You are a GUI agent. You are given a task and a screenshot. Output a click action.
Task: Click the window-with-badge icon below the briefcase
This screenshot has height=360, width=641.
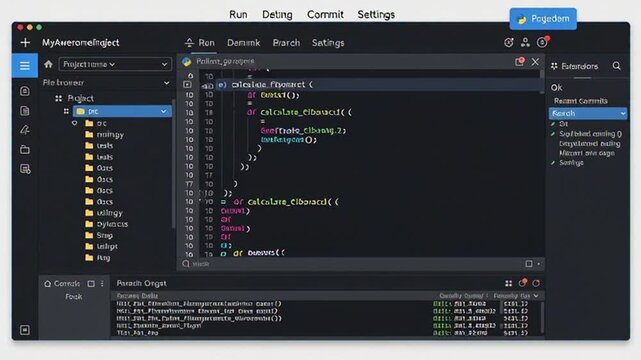(x=25, y=169)
